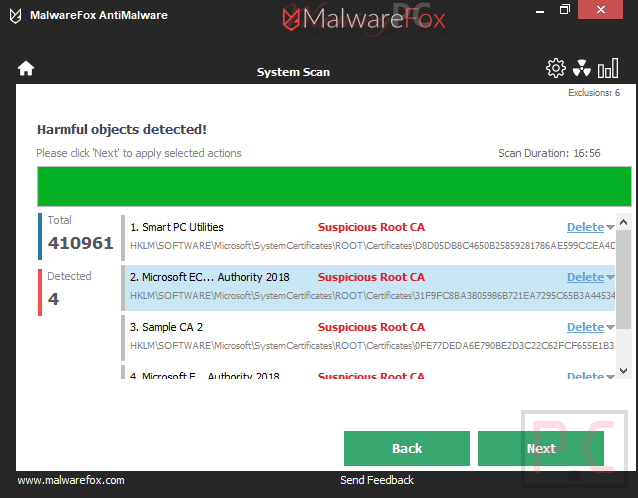Screen dimensions: 638x498
Task: Open www.malwarefox.com link
Action: click(71, 480)
